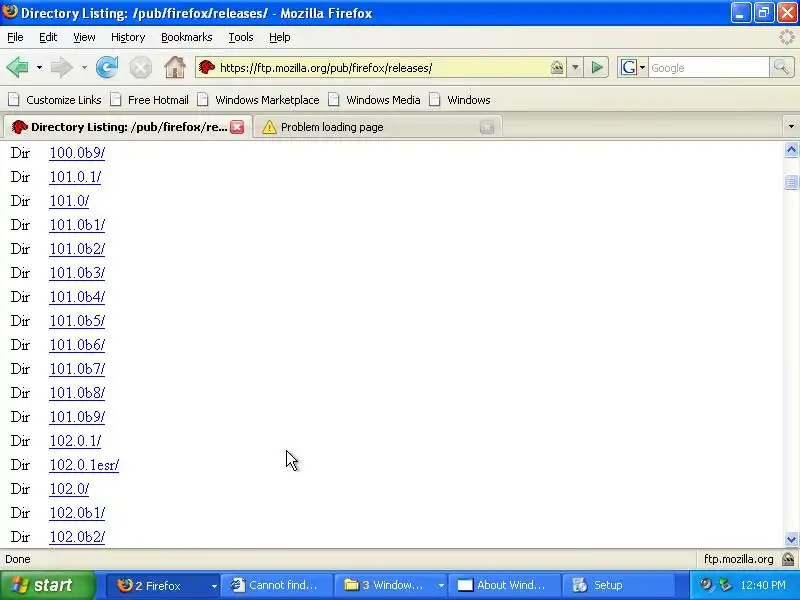The height and width of the screenshot is (600, 800).
Task: Open the File menu
Action: point(15,37)
